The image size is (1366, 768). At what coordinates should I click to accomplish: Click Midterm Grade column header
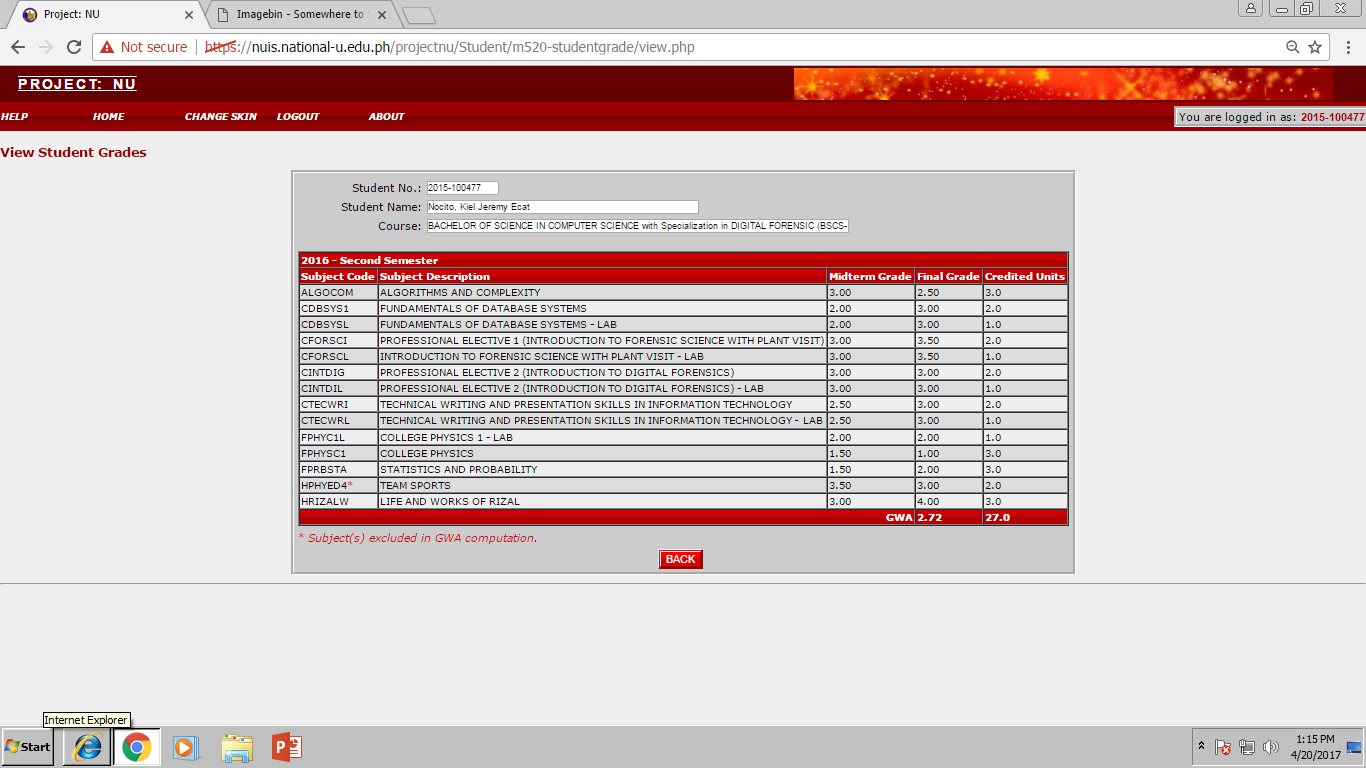870,276
